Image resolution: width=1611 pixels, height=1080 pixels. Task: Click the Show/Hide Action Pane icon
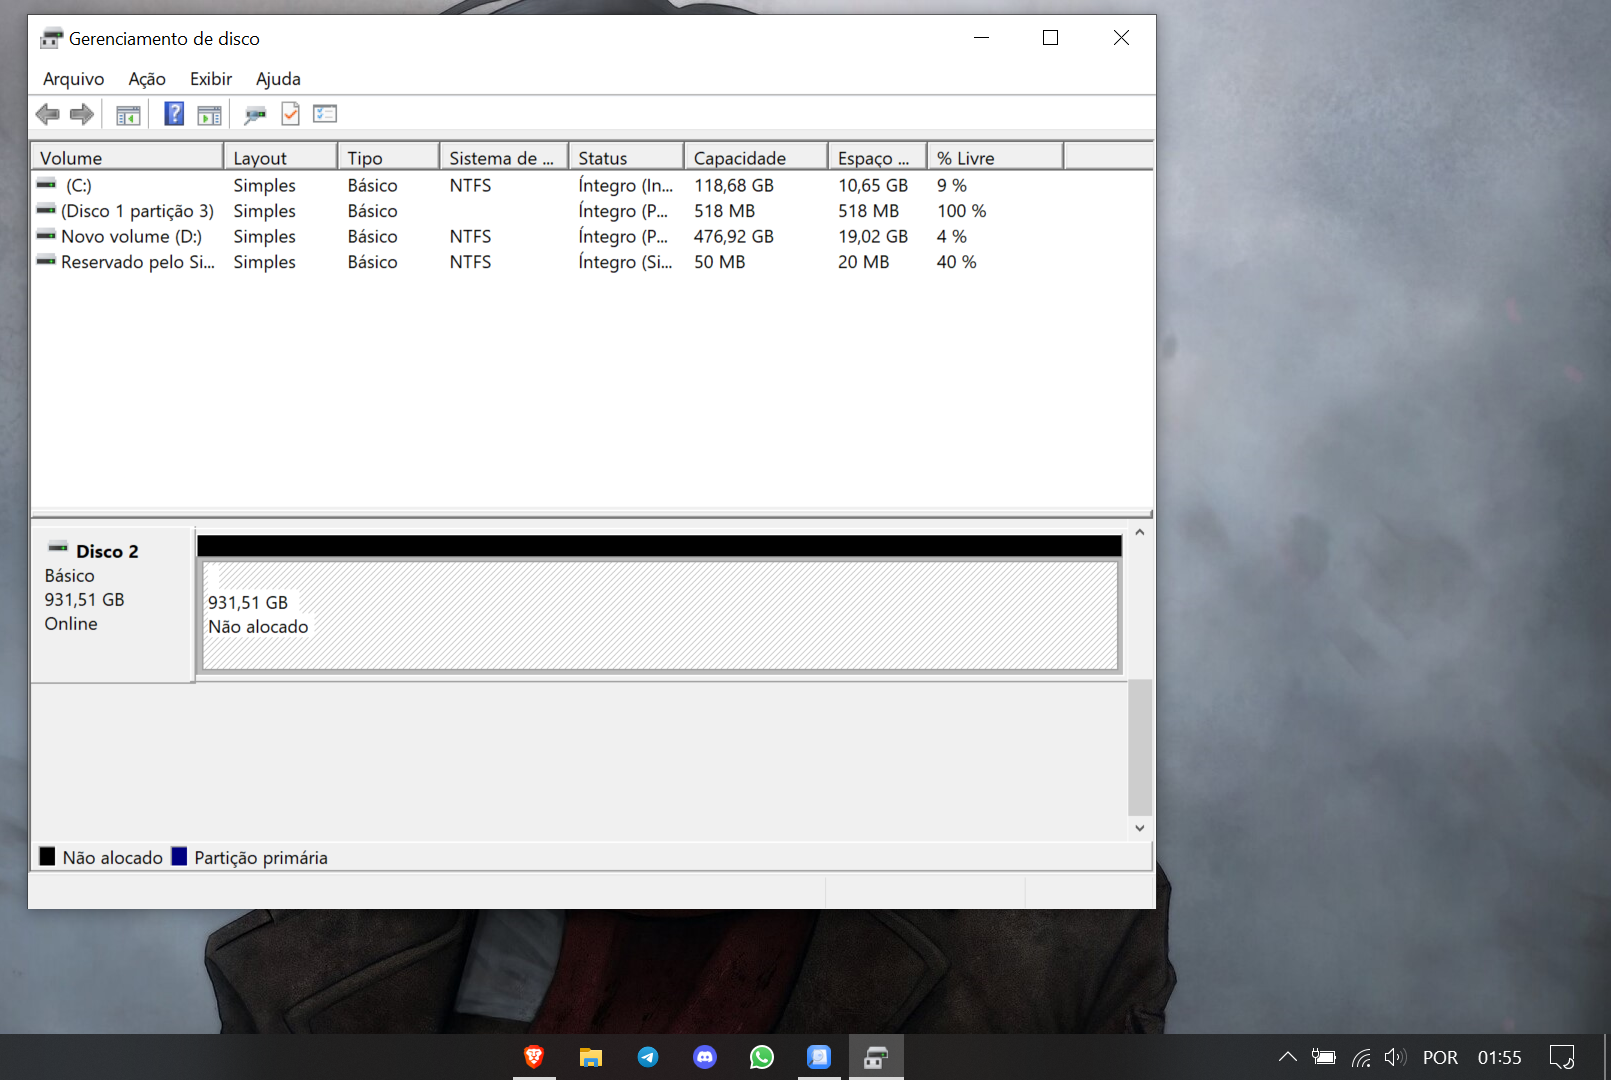[209, 115]
